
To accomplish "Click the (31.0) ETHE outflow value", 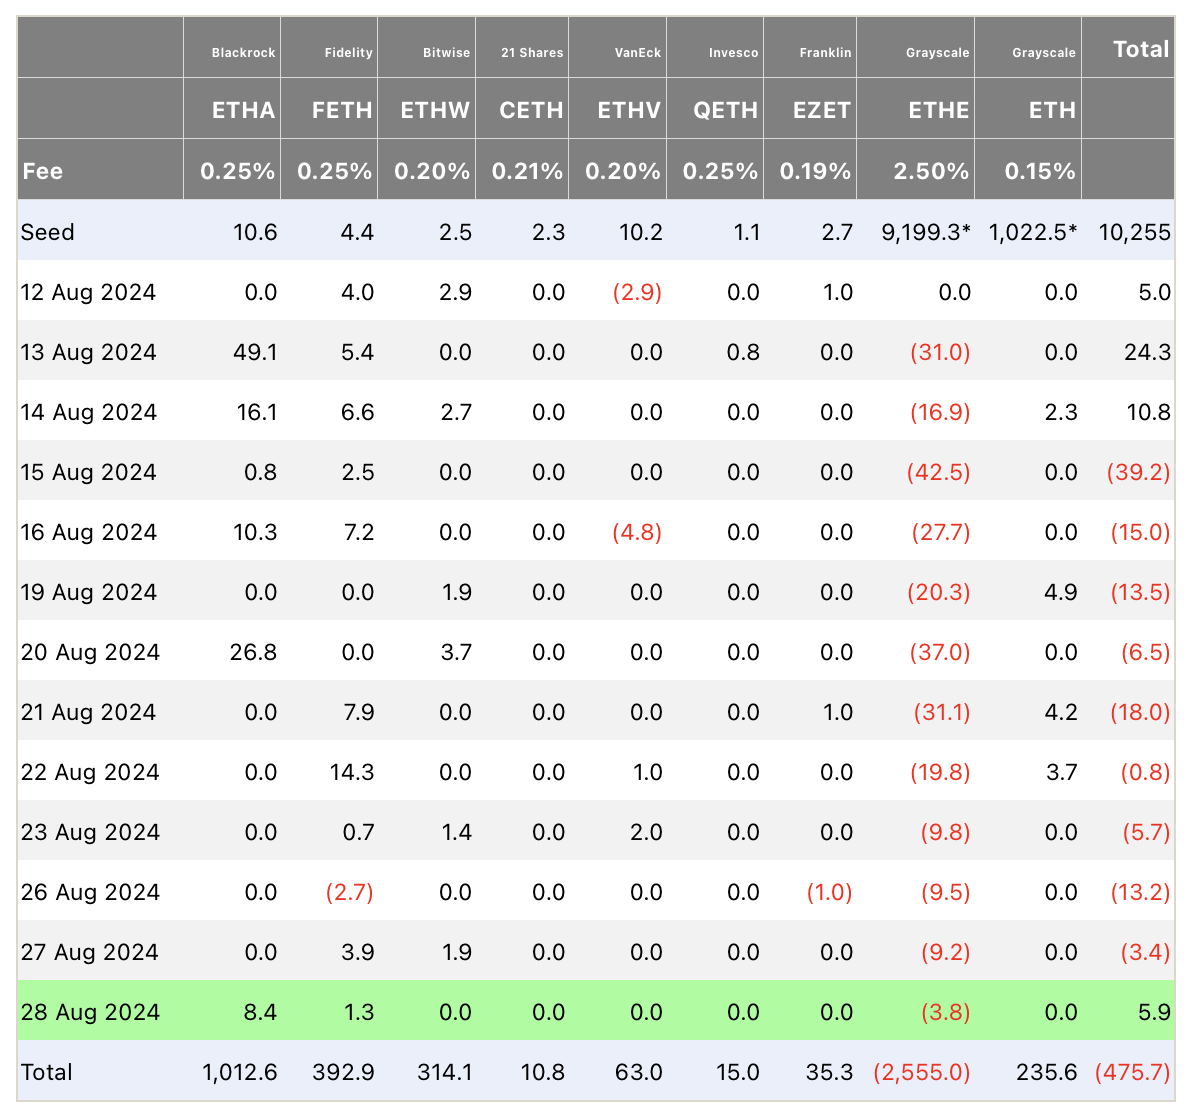I will coord(940,353).
